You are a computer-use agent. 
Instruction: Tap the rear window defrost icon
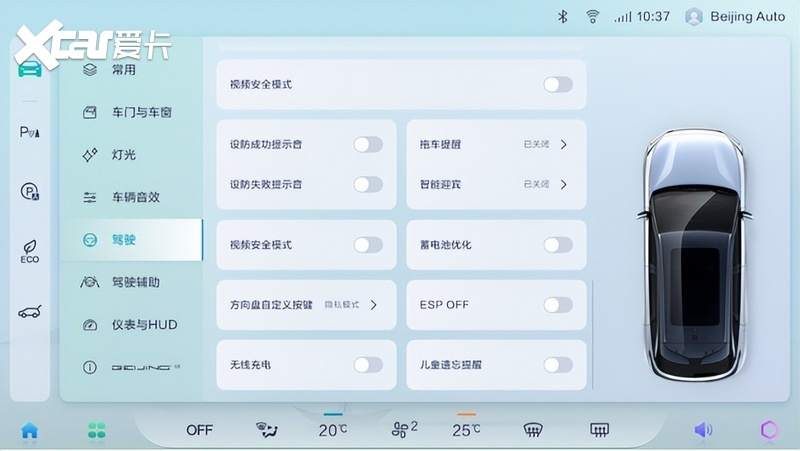pyautogui.click(x=599, y=430)
